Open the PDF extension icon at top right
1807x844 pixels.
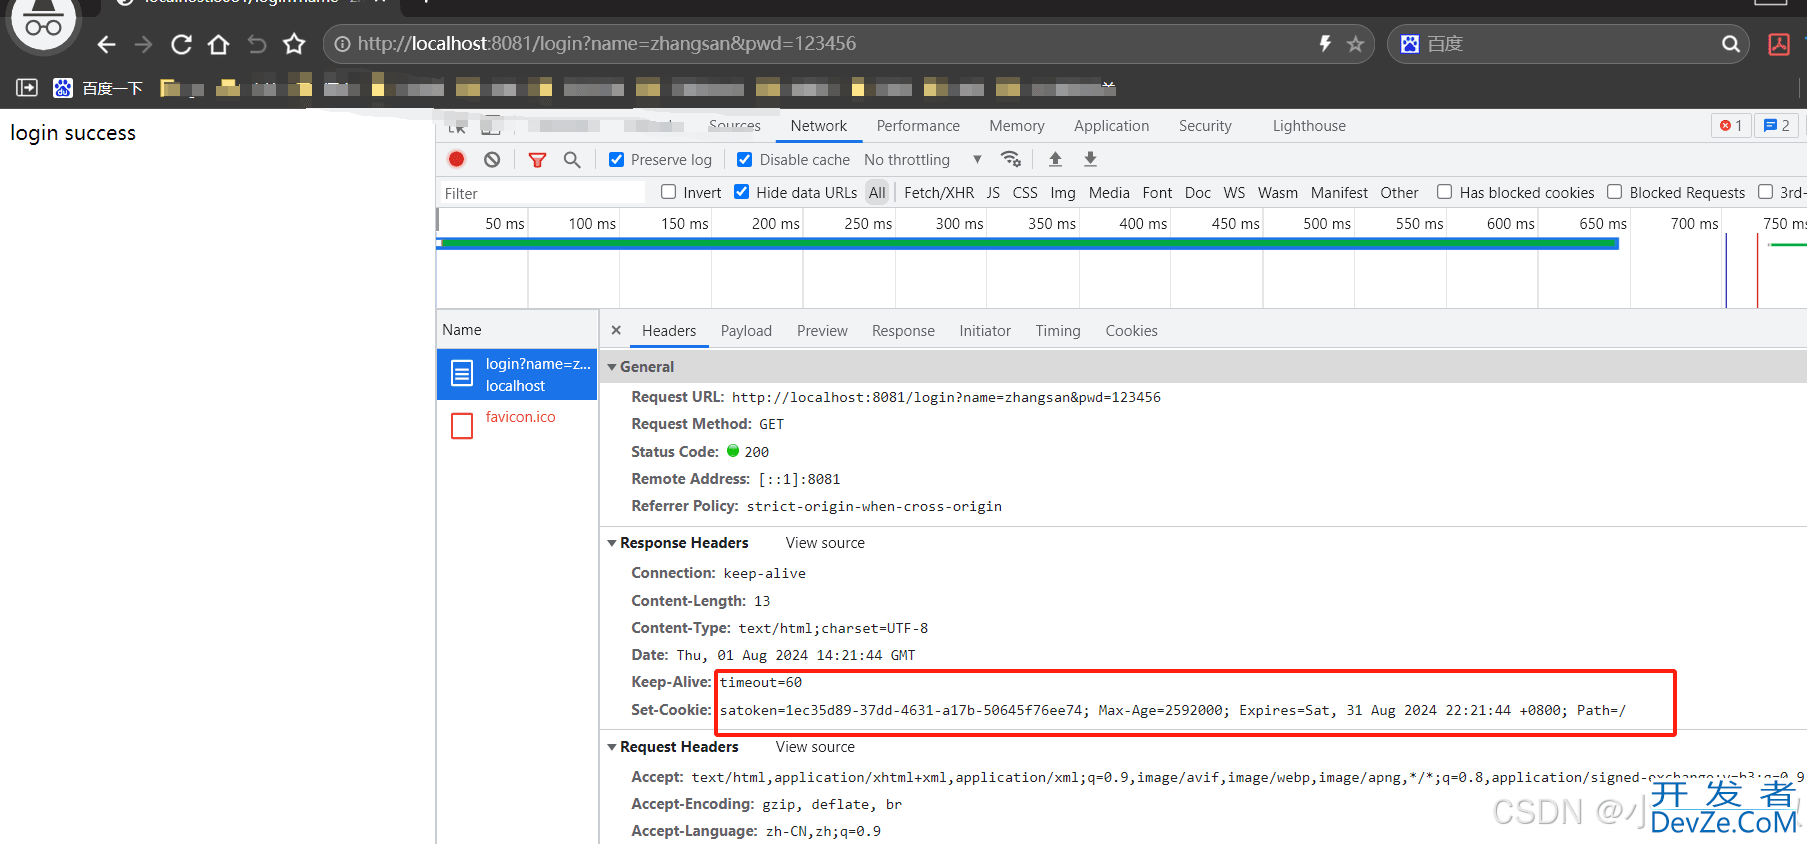click(1779, 44)
